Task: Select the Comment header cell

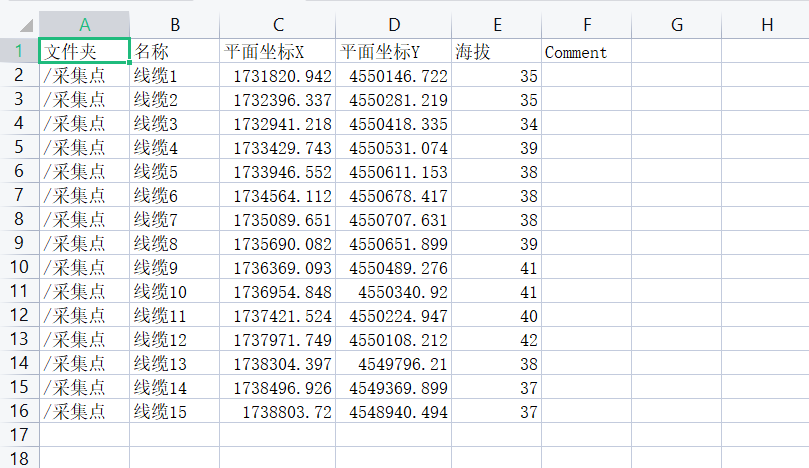Action: tap(586, 51)
